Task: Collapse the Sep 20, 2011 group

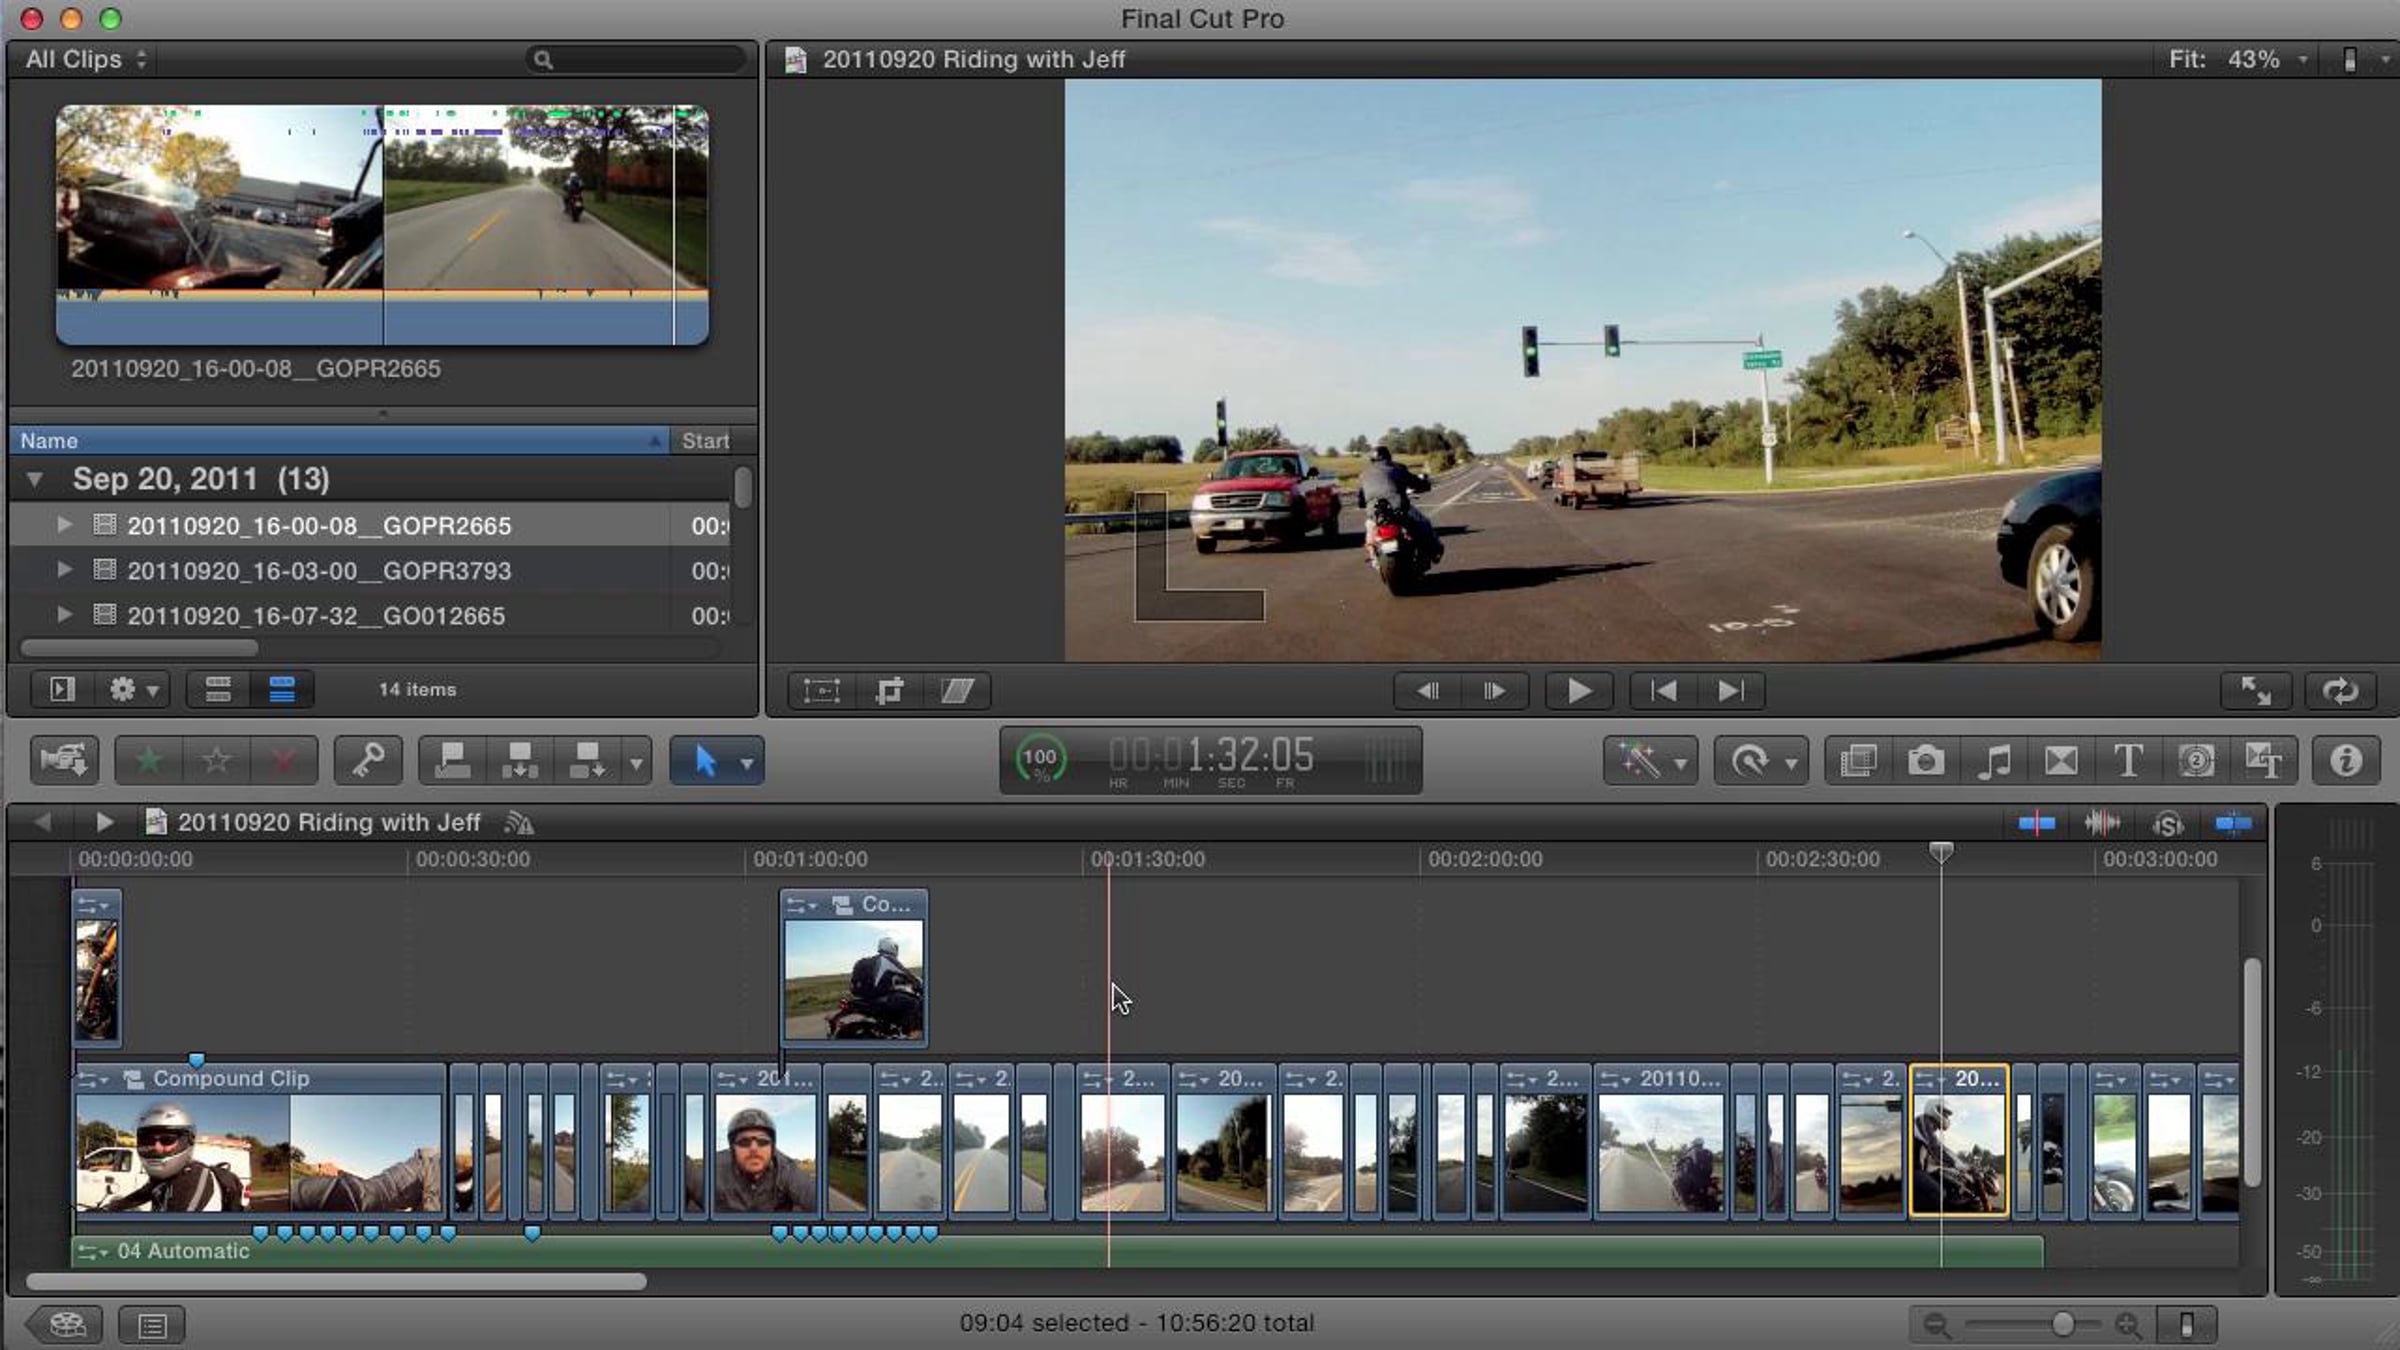Action: [x=35, y=480]
